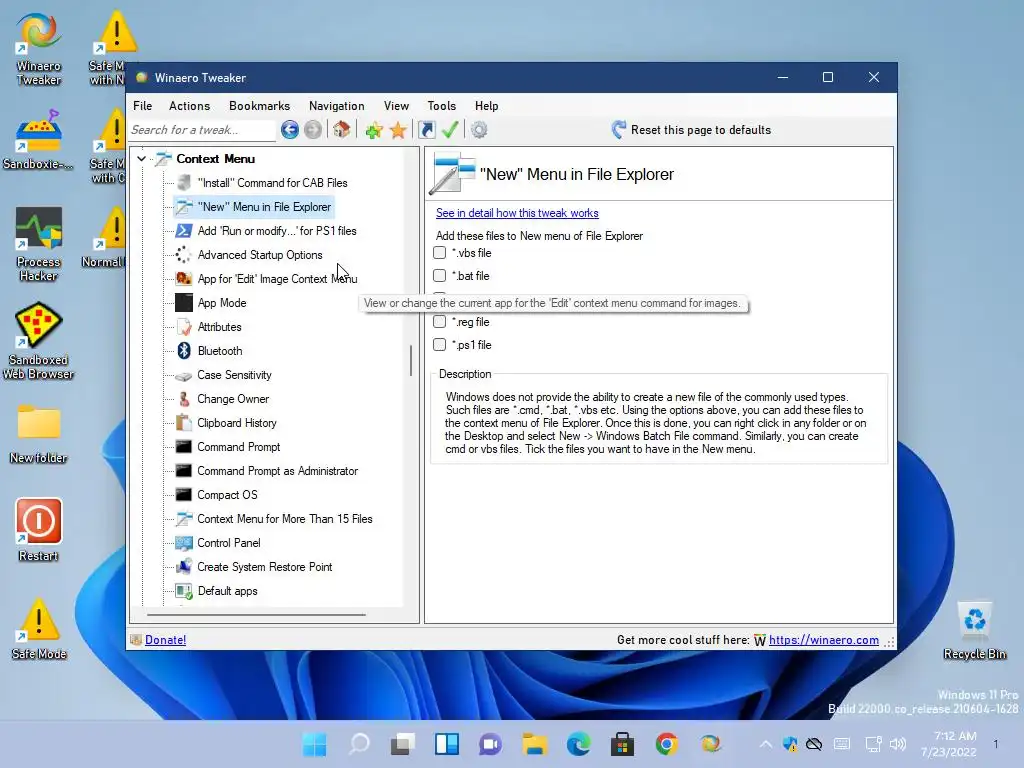Select Winaero Tweaker desktop shortcut
1024x768 pixels.
[39, 49]
